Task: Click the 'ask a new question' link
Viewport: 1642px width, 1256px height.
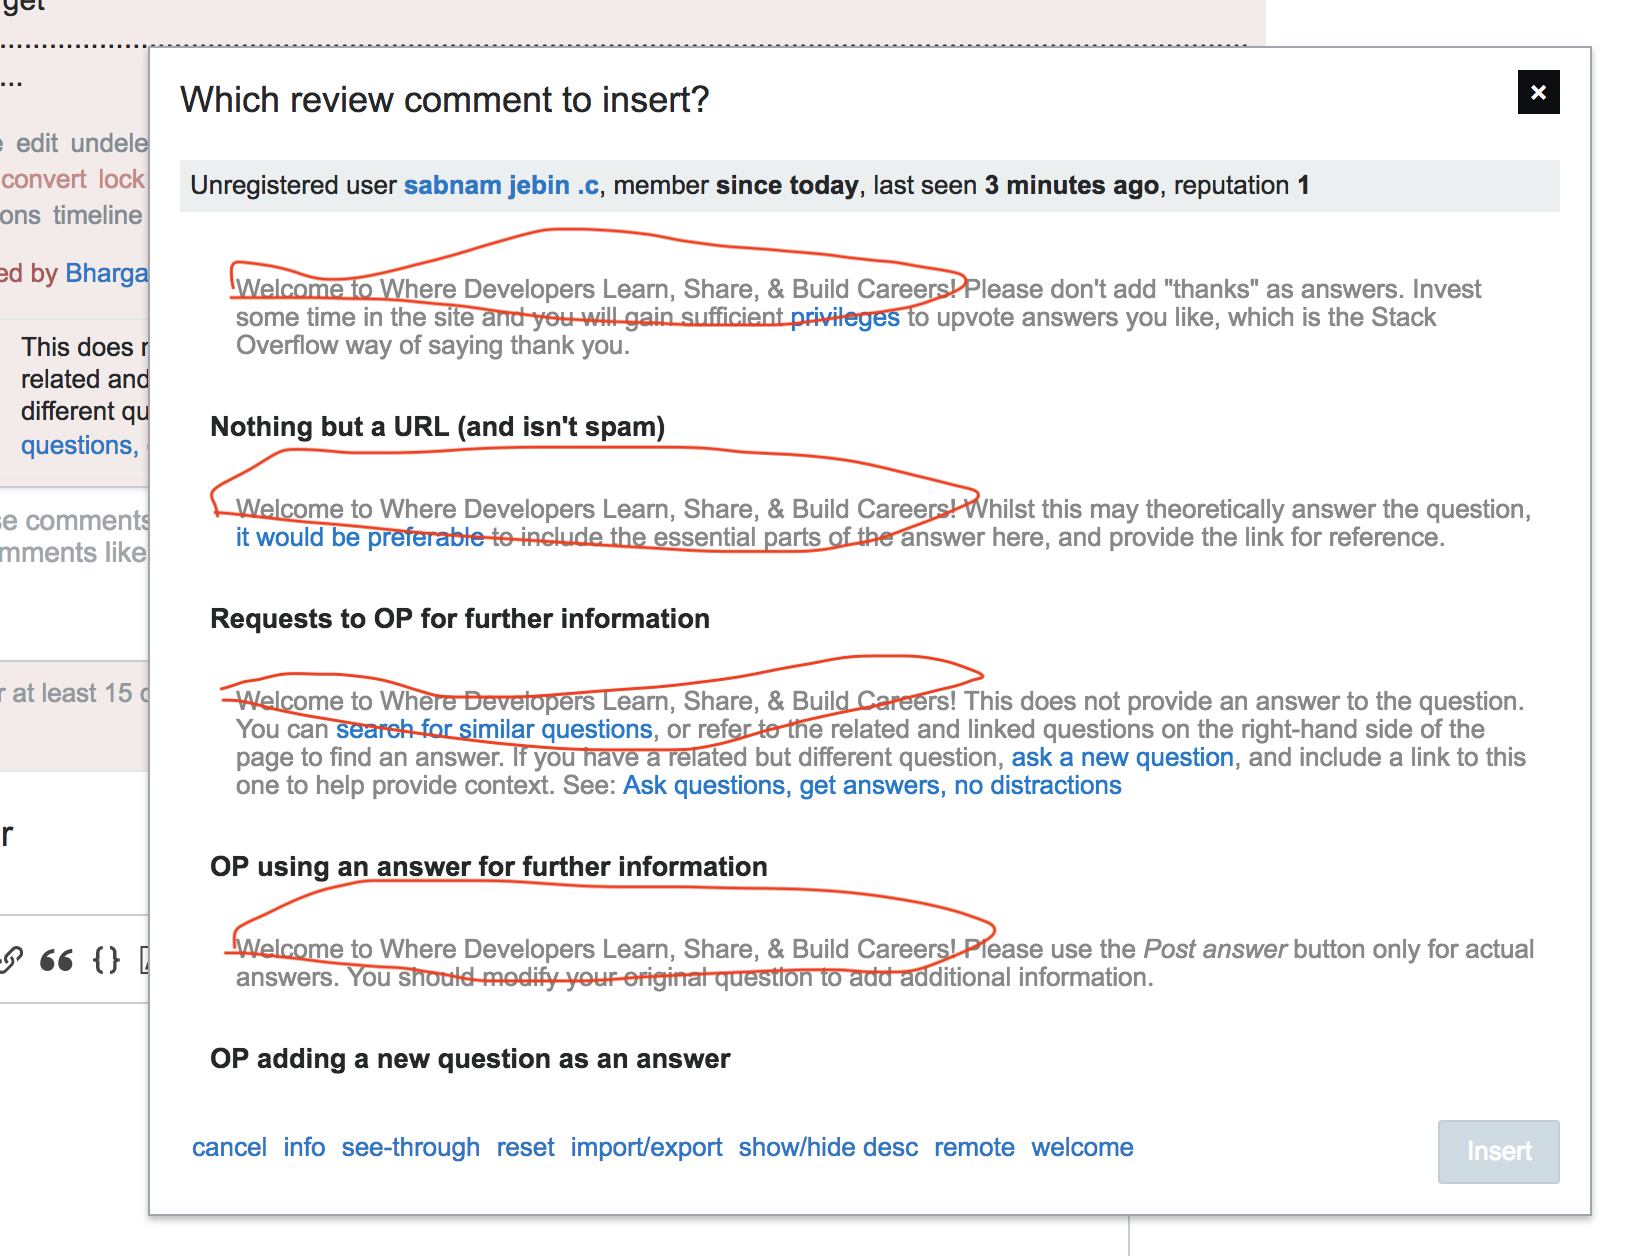Action: pyautogui.click(x=1122, y=758)
